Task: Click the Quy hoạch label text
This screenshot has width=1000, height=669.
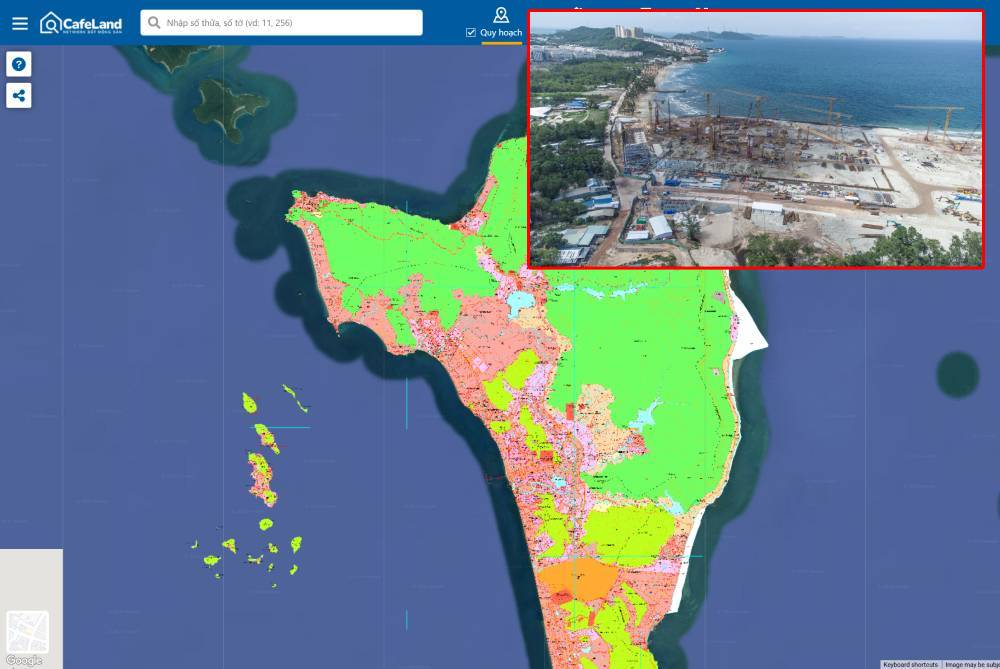Action: click(x=498, y=33)
